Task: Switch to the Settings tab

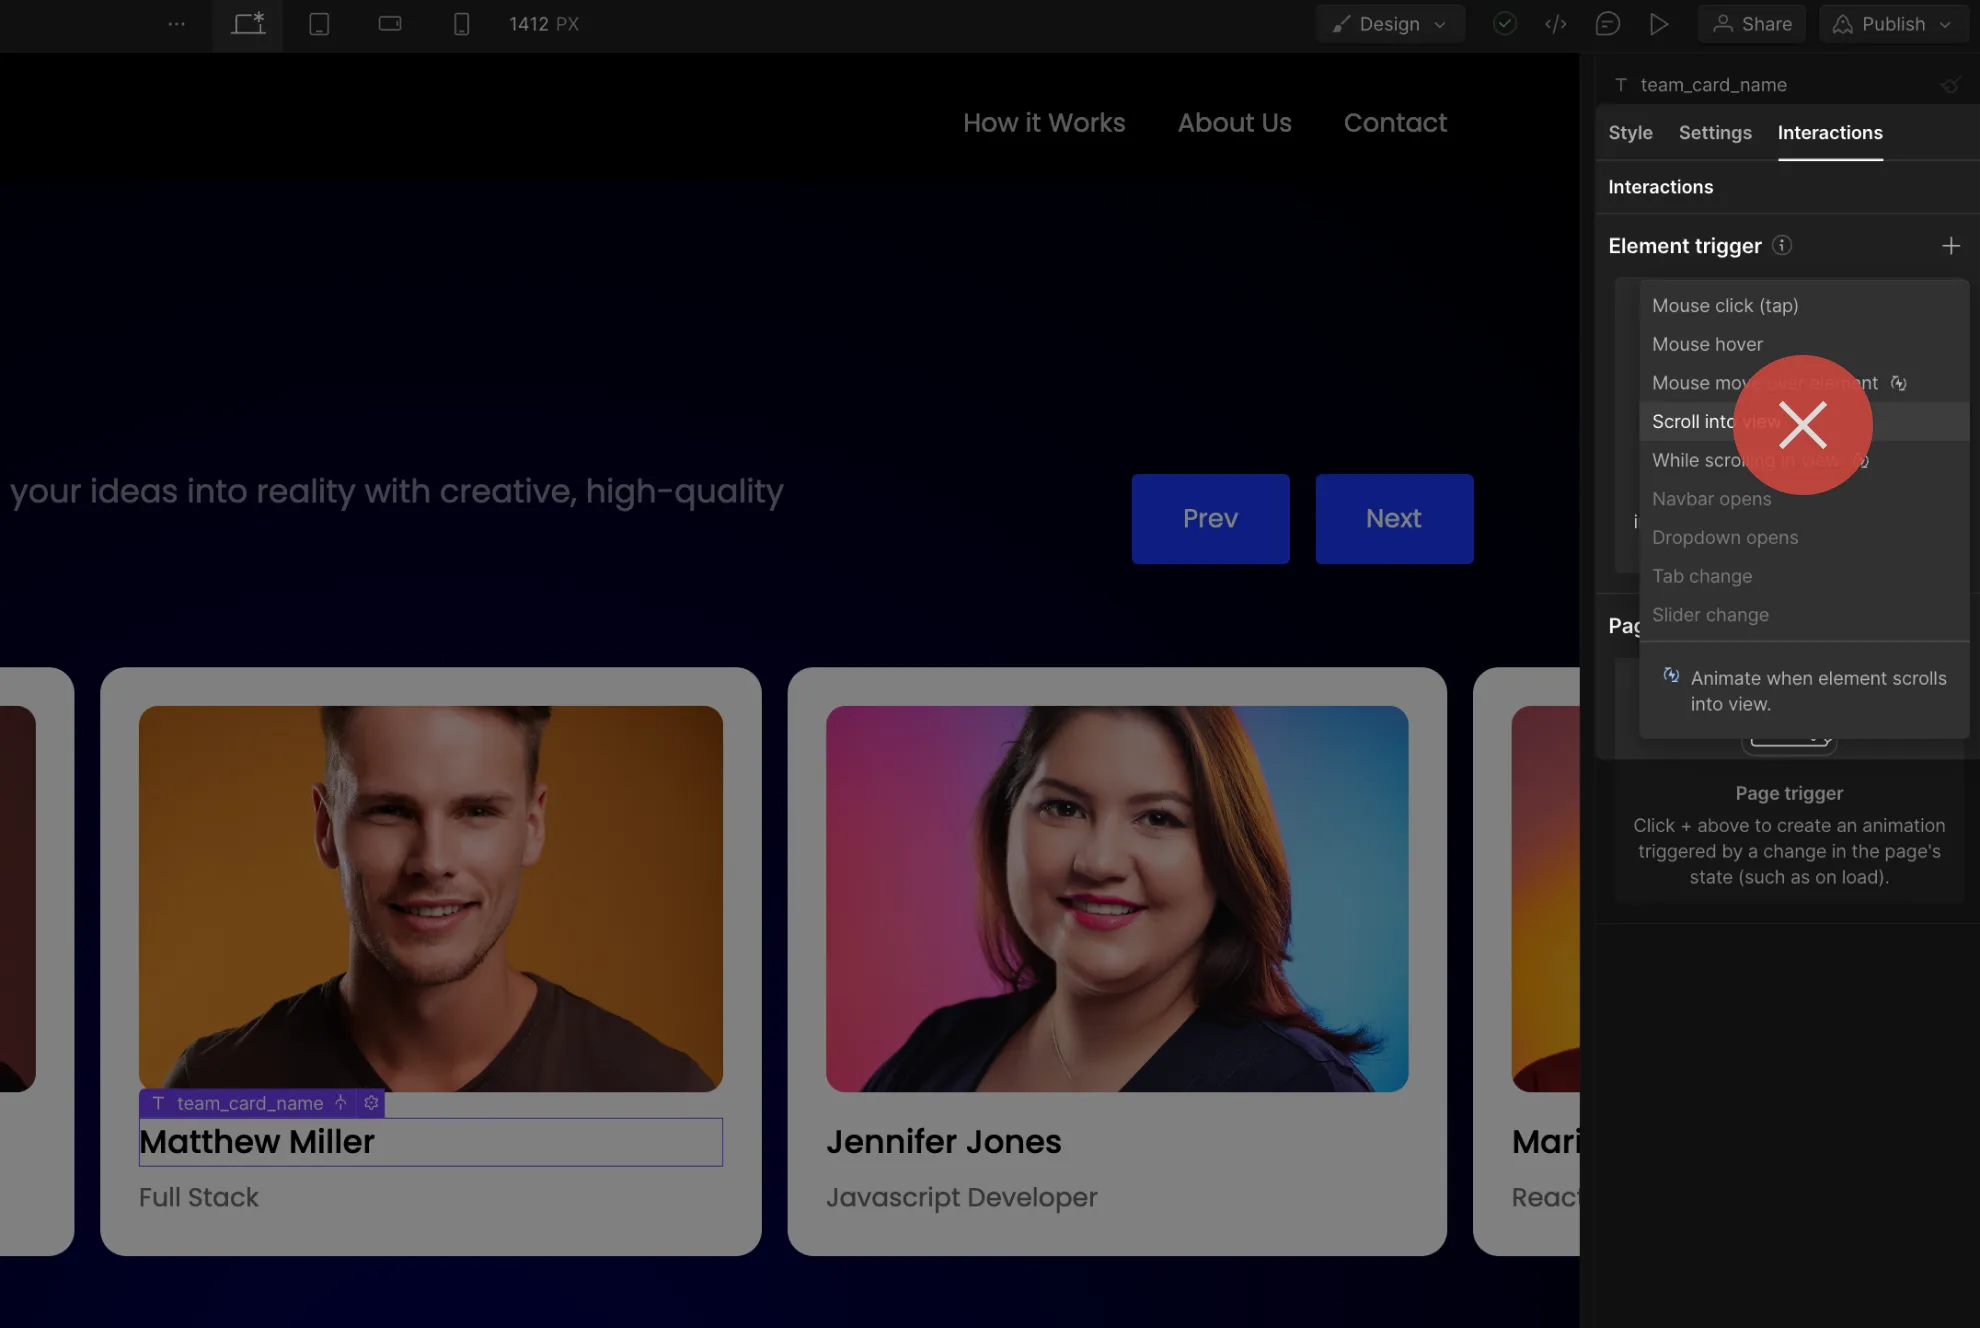Action: click(x=1715, y=133)
